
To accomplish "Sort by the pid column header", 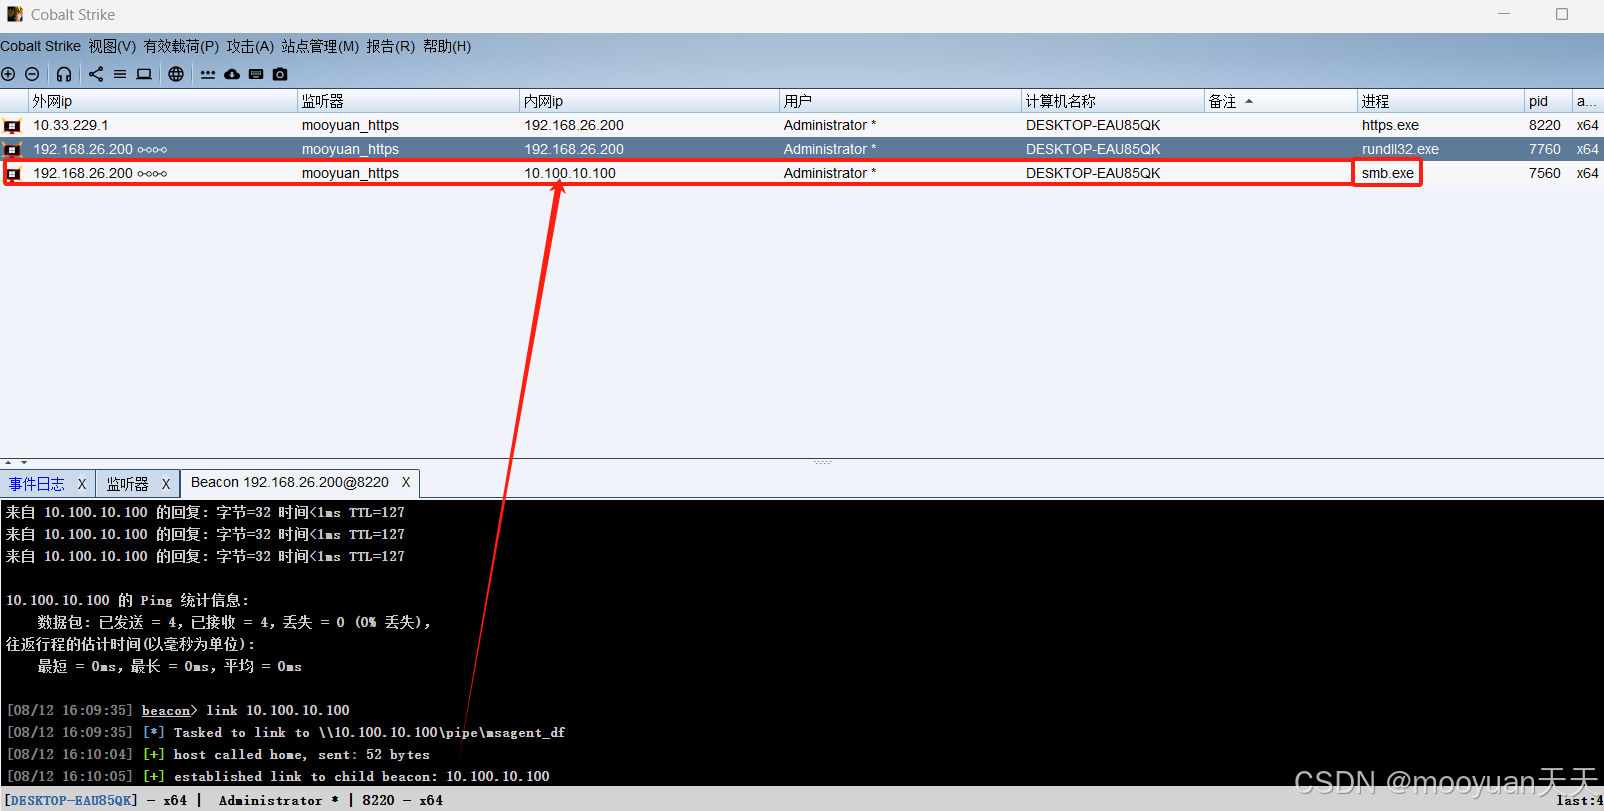I will tap(1548, 101).
